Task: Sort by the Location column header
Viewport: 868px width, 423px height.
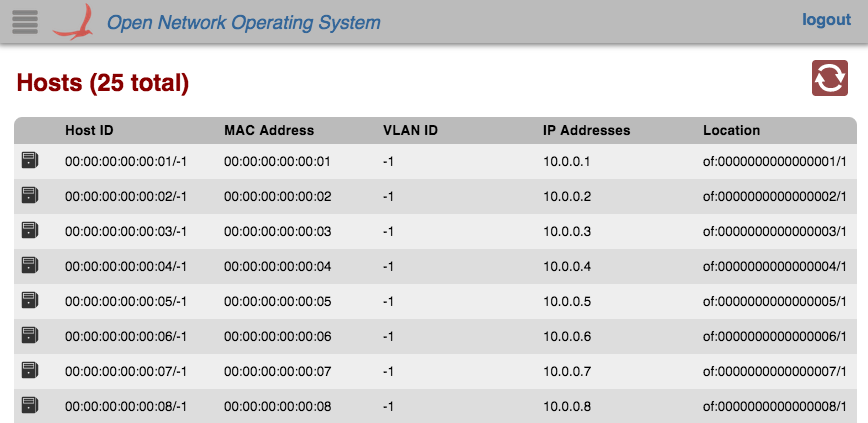Action: (x=731, y=130)
